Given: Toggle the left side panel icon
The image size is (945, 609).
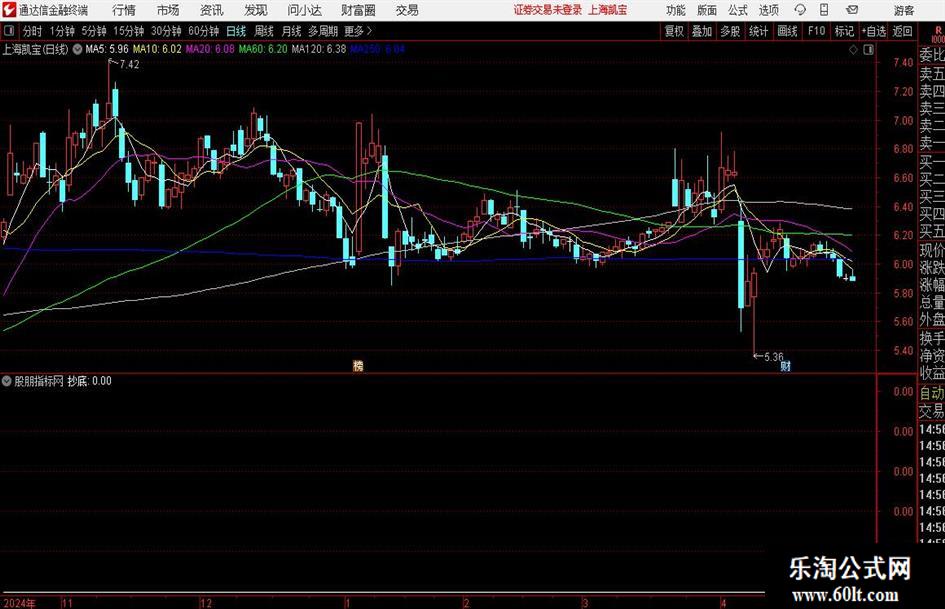Looking at the screenshot, I should (9, 31).
